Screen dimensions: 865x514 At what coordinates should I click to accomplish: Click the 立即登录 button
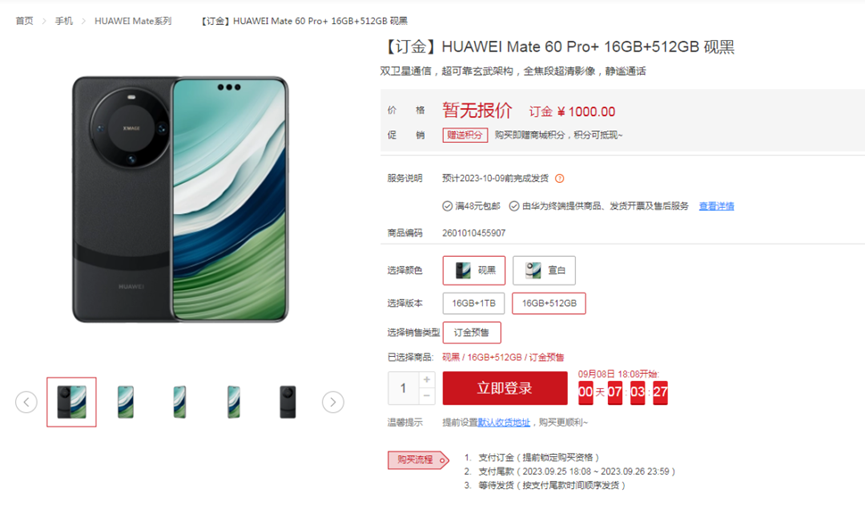pos(505,388)
